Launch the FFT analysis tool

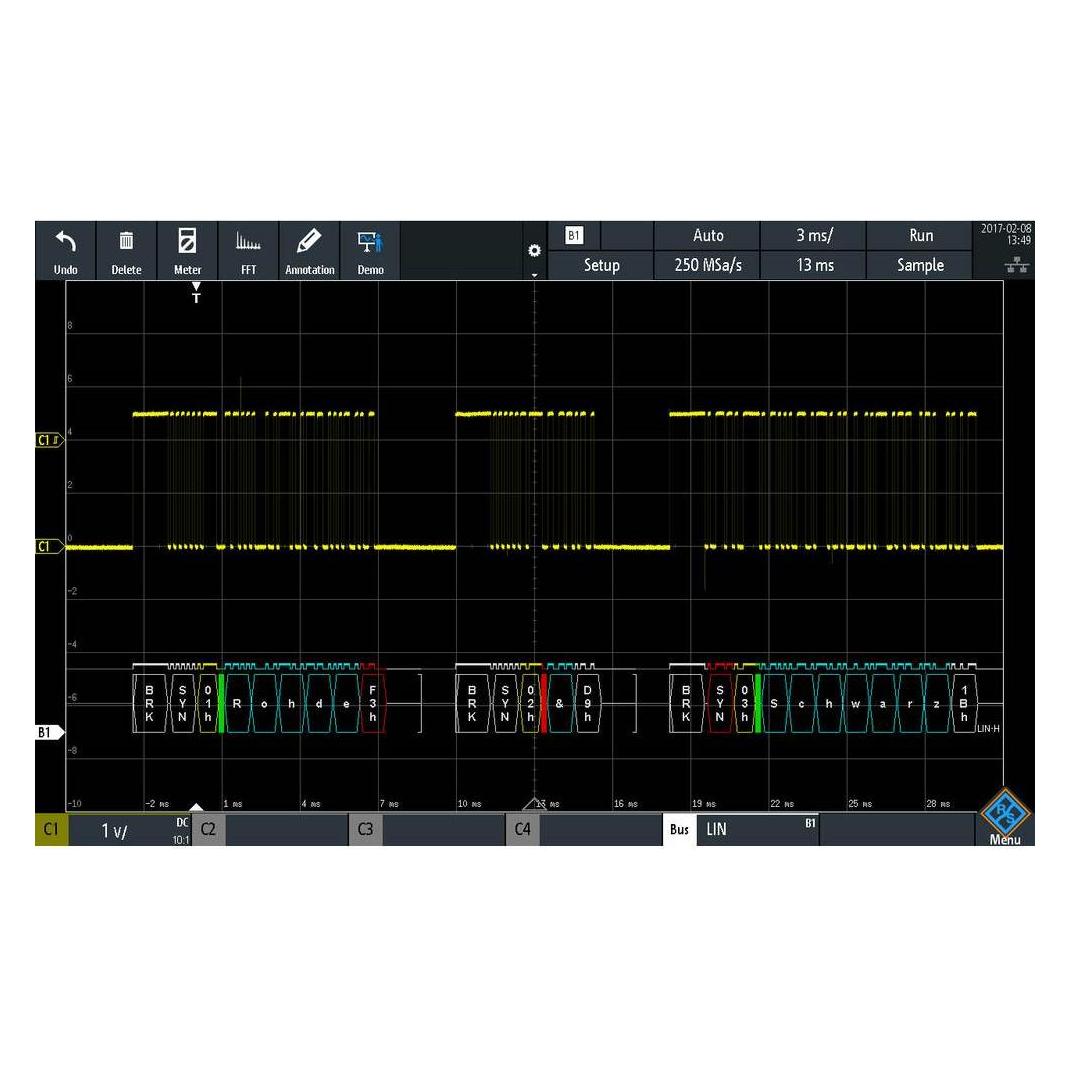coord(248,250)
